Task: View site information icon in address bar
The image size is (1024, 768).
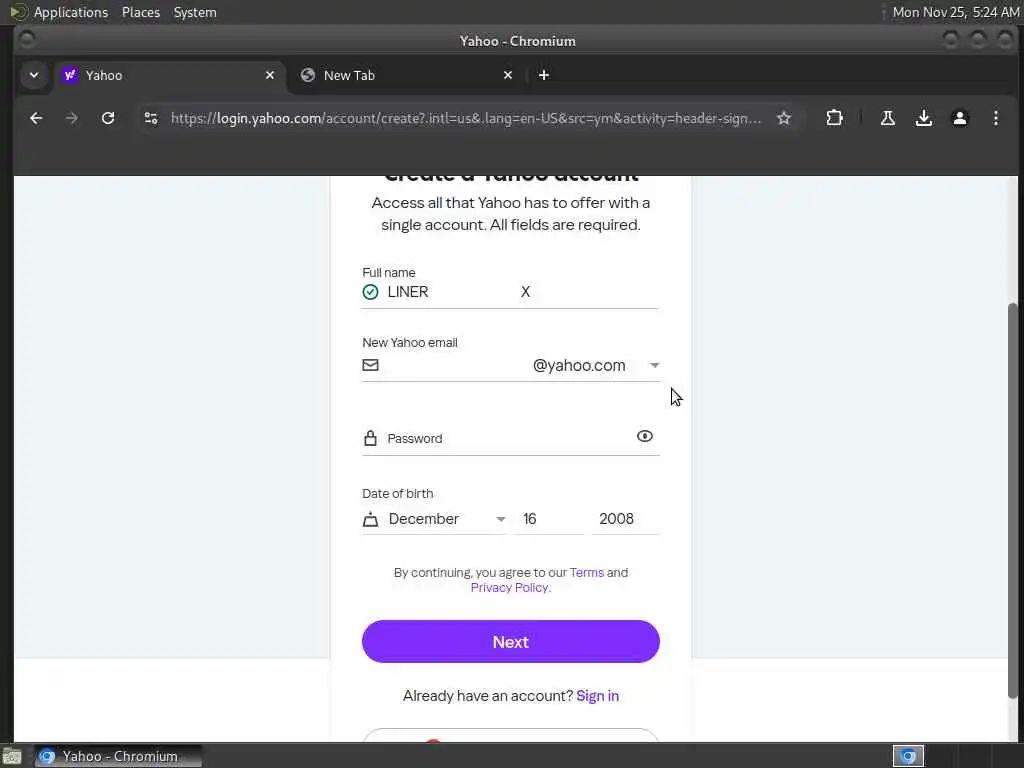Action: point(151,118)
